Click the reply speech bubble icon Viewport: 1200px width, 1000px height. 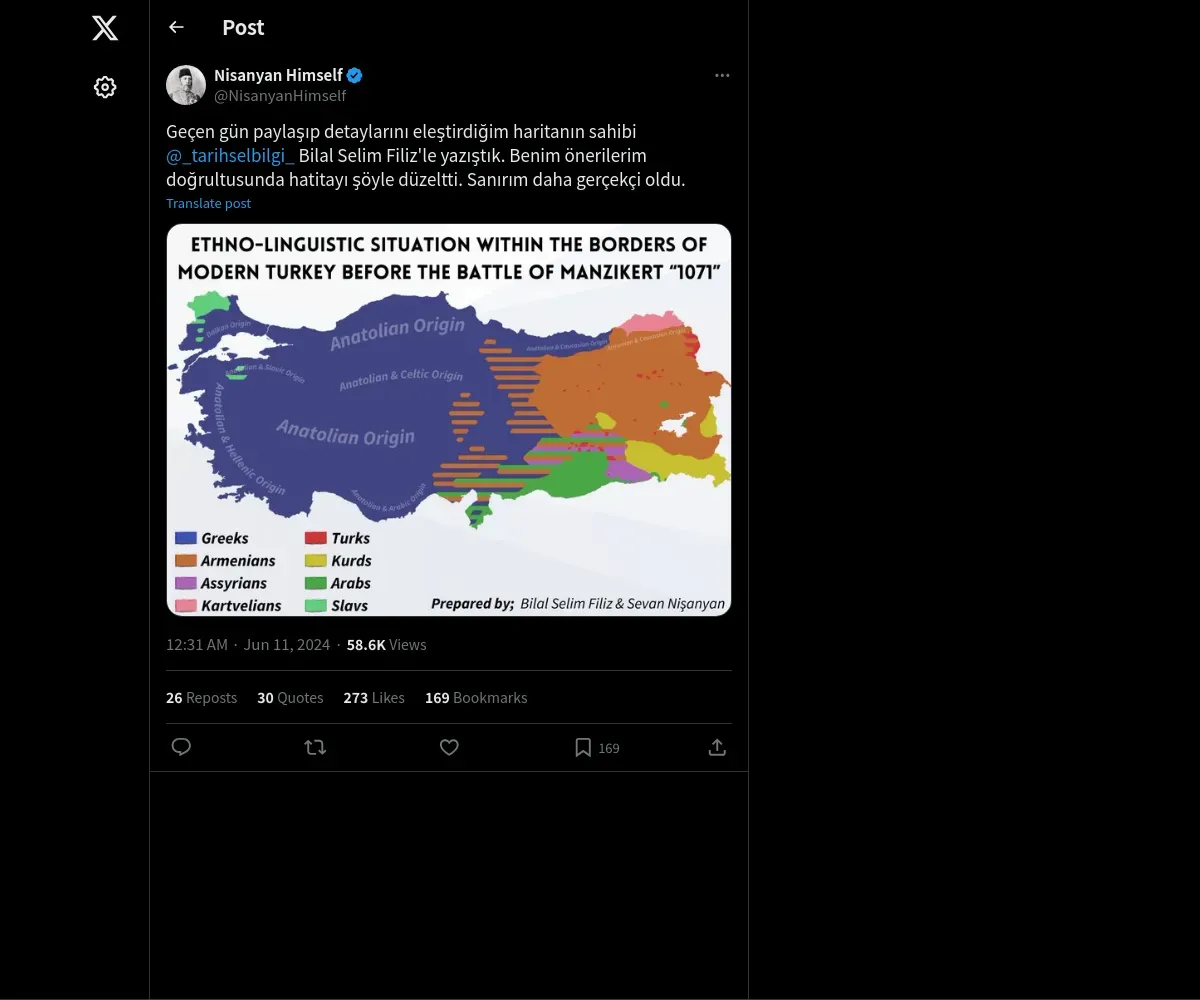coord(181,747)
